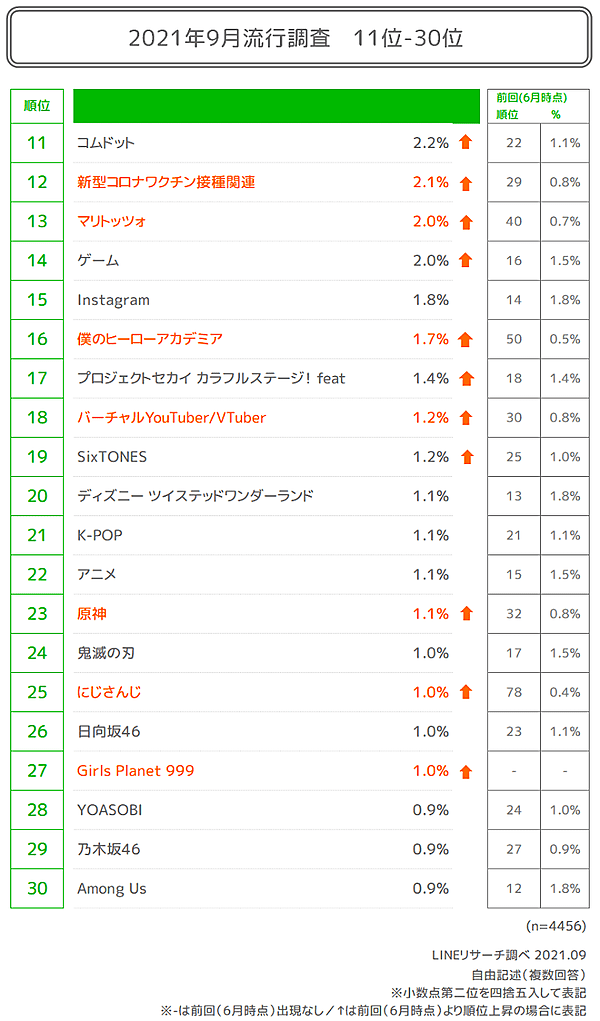
Task: Click the up arrow beside バーチャルYouTuber/VTuber
Action: pos(465,418)
